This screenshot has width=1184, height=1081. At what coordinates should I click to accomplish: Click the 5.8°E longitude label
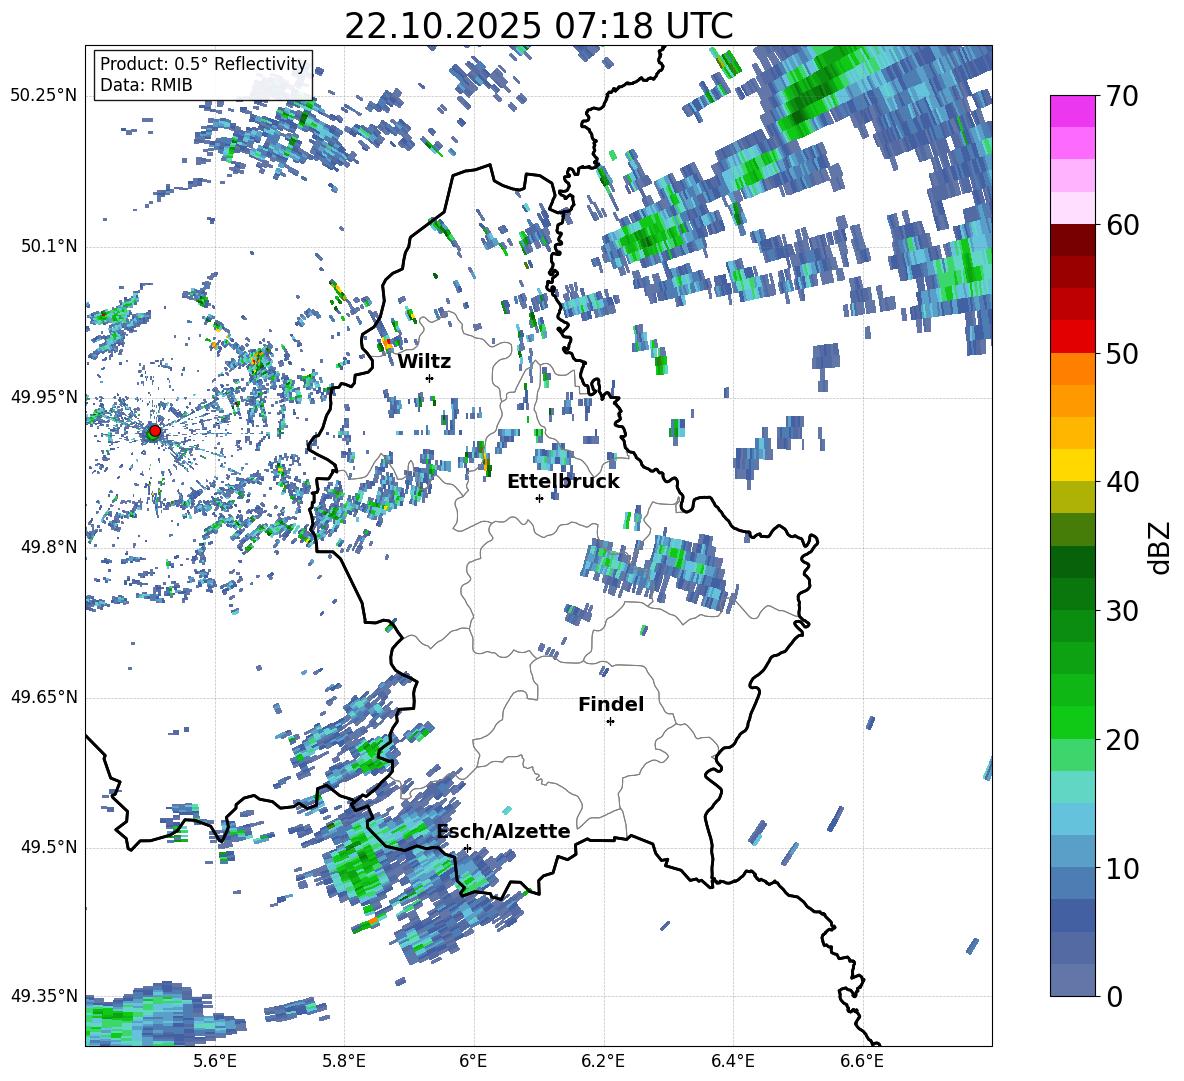point(344,1061)
